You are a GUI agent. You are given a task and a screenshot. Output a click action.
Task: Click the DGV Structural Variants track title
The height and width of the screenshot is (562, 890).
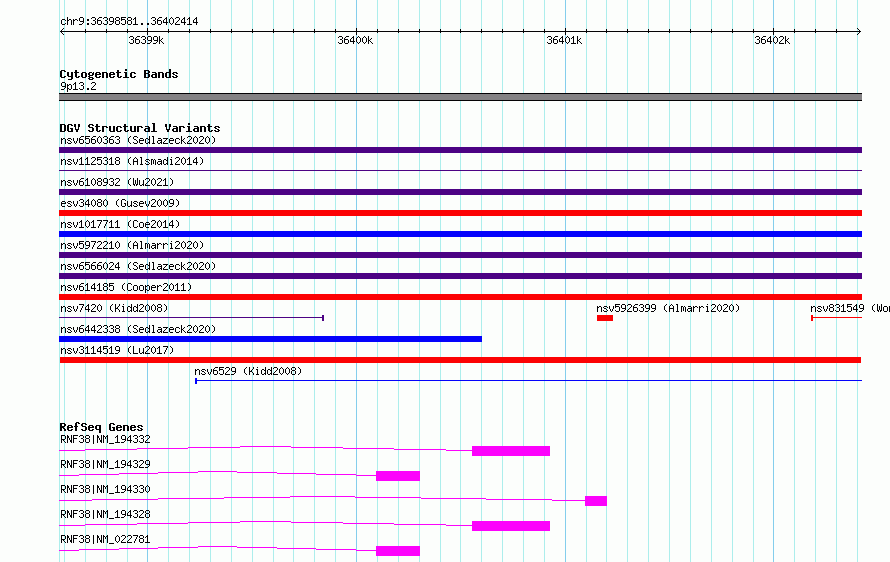(140, 128)
